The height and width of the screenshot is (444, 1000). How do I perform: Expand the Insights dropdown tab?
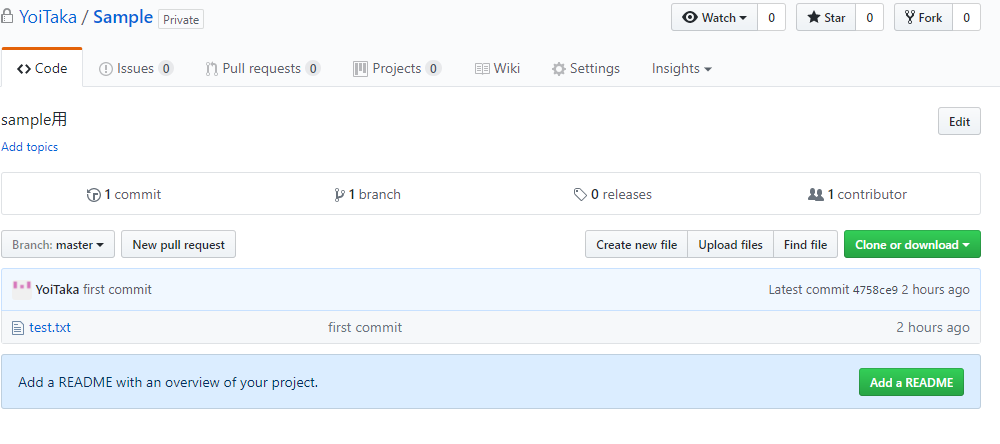click(682, 68)
